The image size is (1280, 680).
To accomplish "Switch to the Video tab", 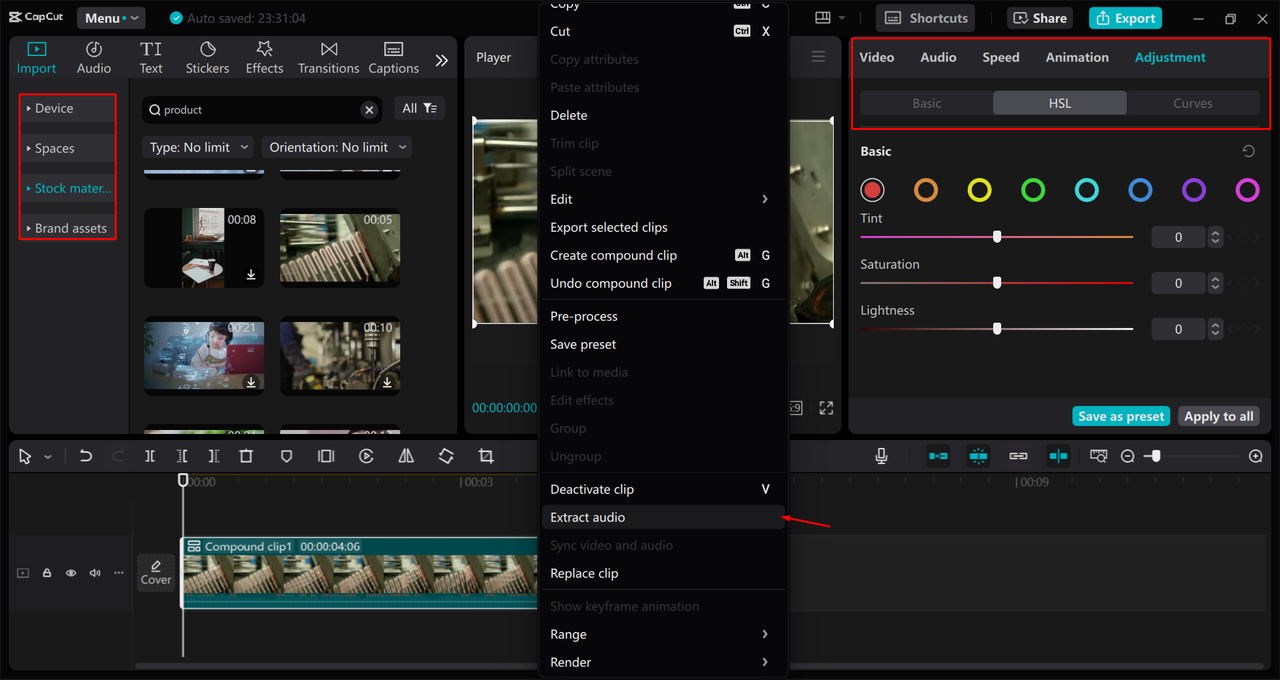I will 877,57.
